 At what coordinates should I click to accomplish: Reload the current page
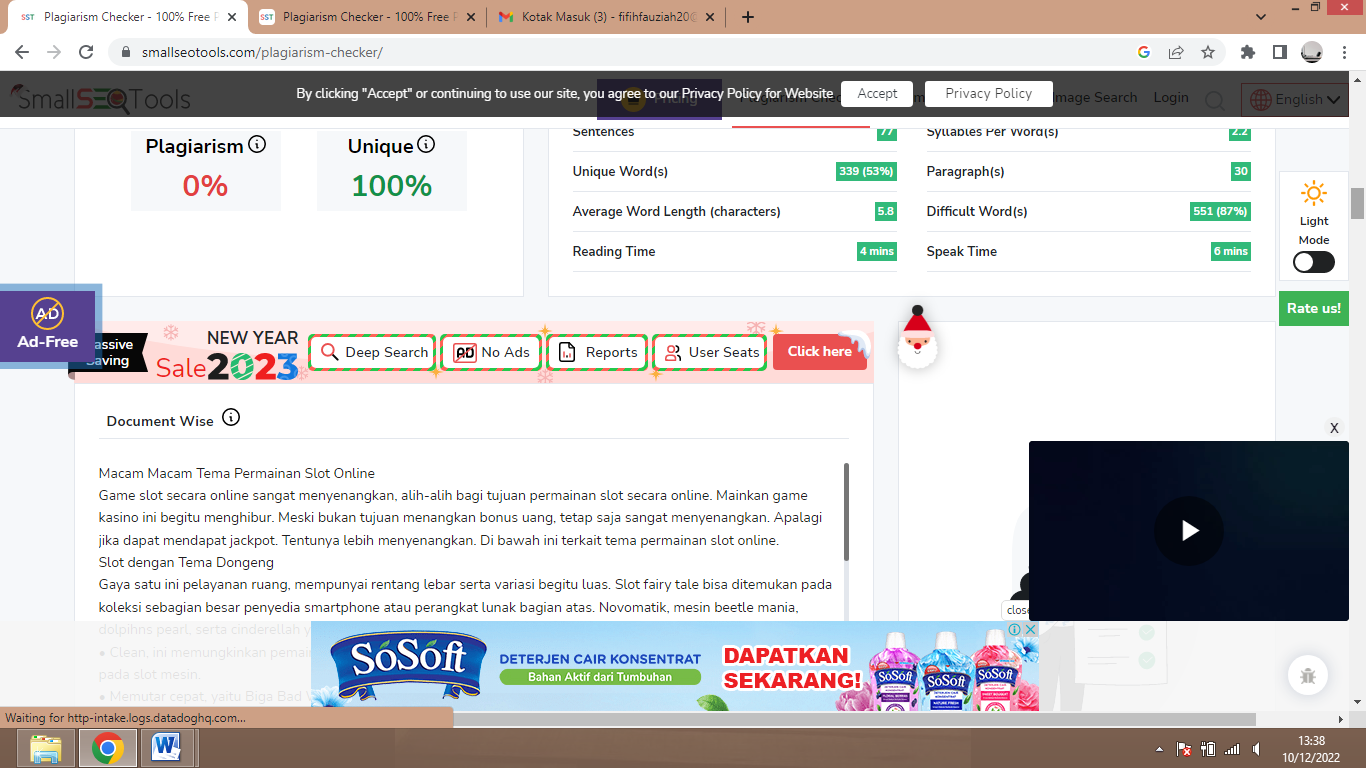86,52
